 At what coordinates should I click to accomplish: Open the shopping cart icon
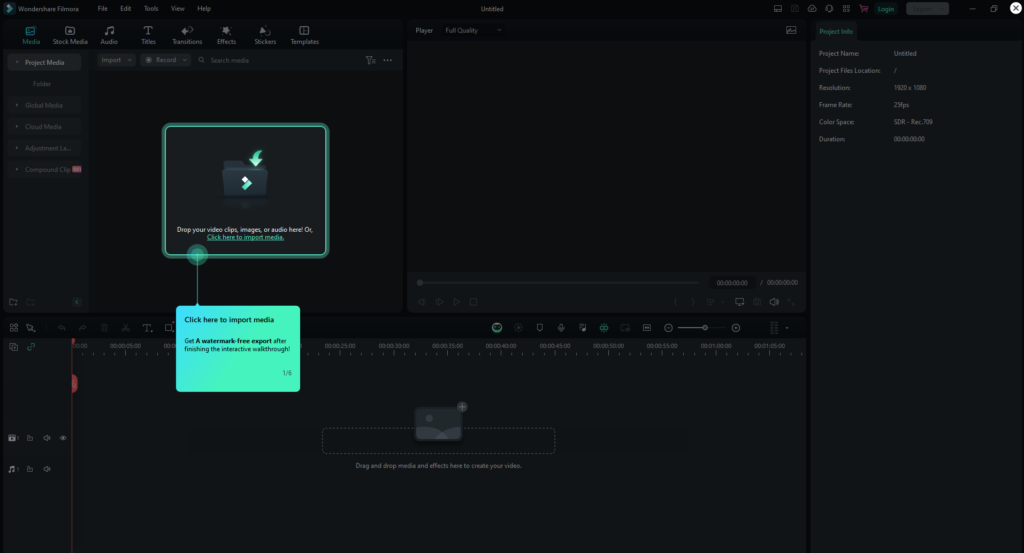[x=863, y=9]
